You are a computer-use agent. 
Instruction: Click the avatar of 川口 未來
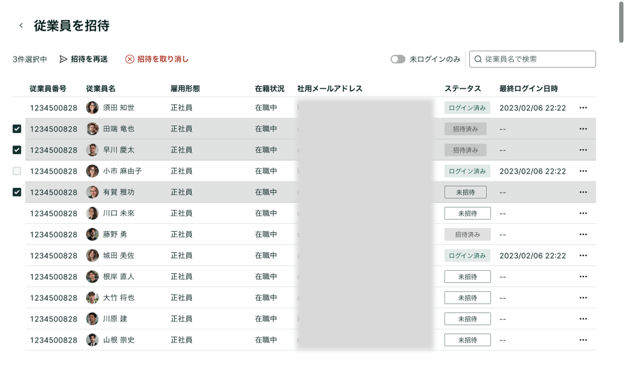click(x=92, y=213)
